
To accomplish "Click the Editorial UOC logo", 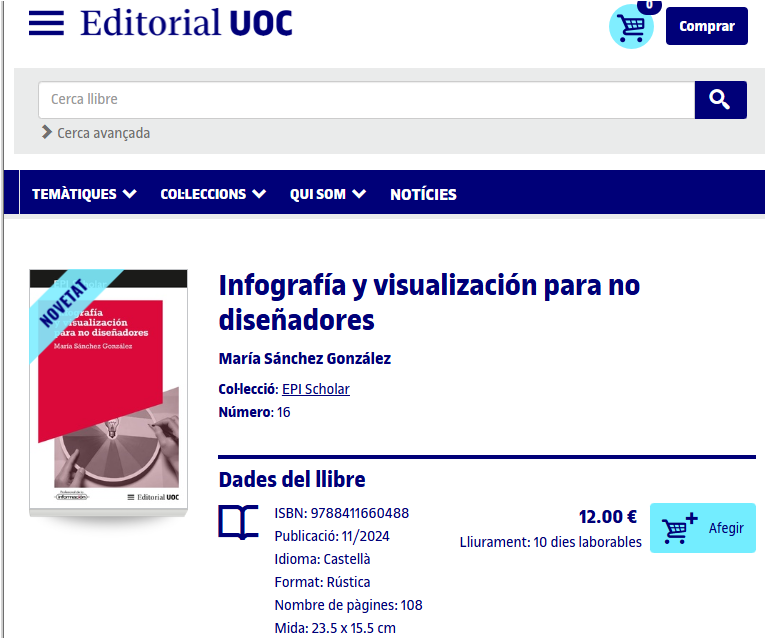I will coord(186,23).
